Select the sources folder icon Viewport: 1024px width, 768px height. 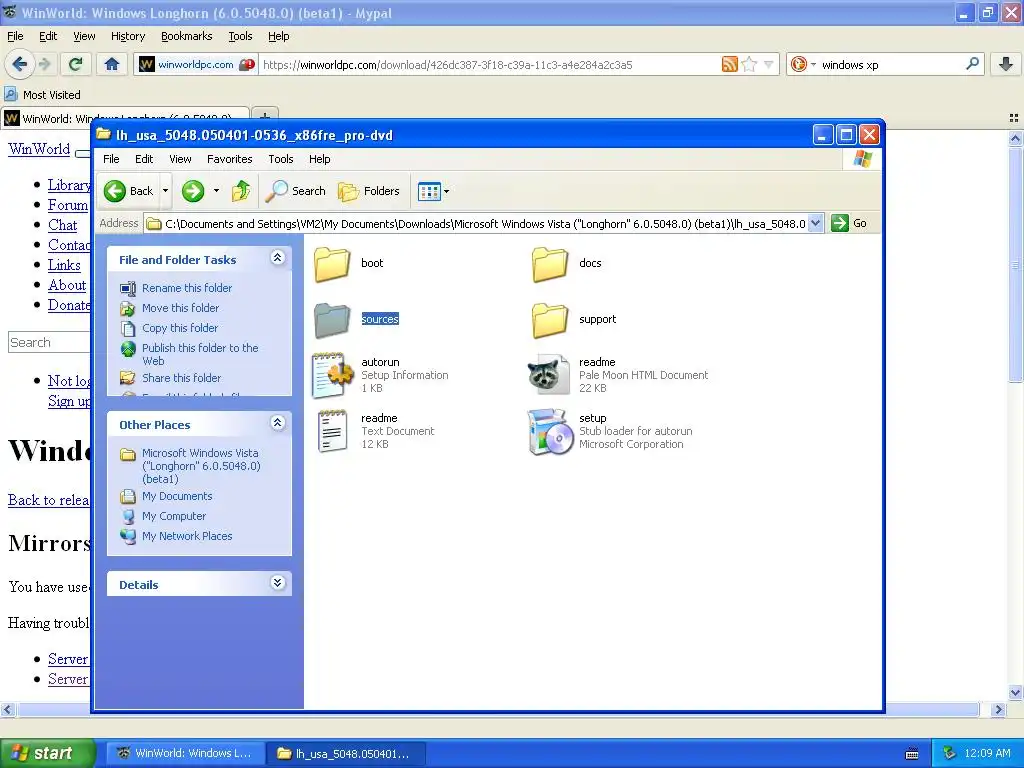click(x=332, y=319)
